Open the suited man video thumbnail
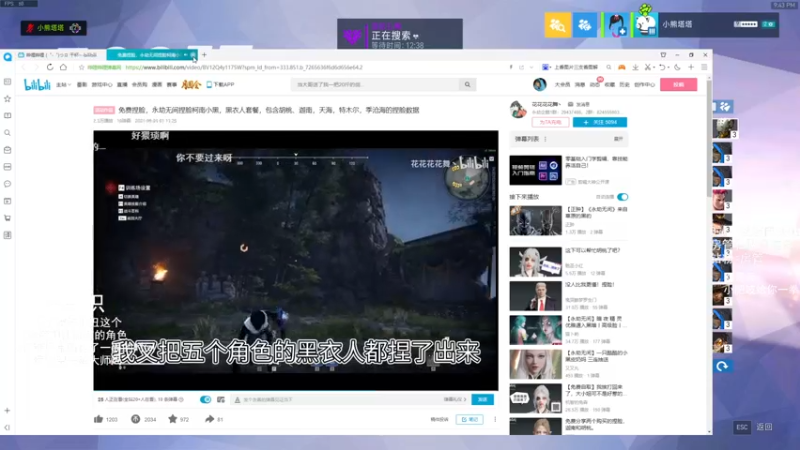800x450 pixels. (x=535, y=296)
